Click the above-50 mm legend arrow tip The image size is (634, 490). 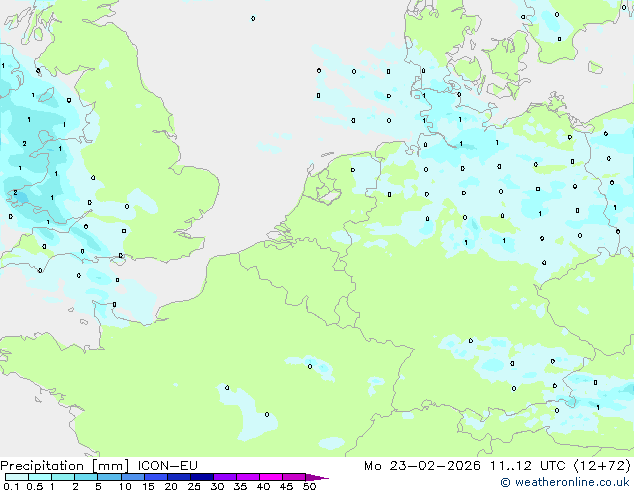(317, 477)
